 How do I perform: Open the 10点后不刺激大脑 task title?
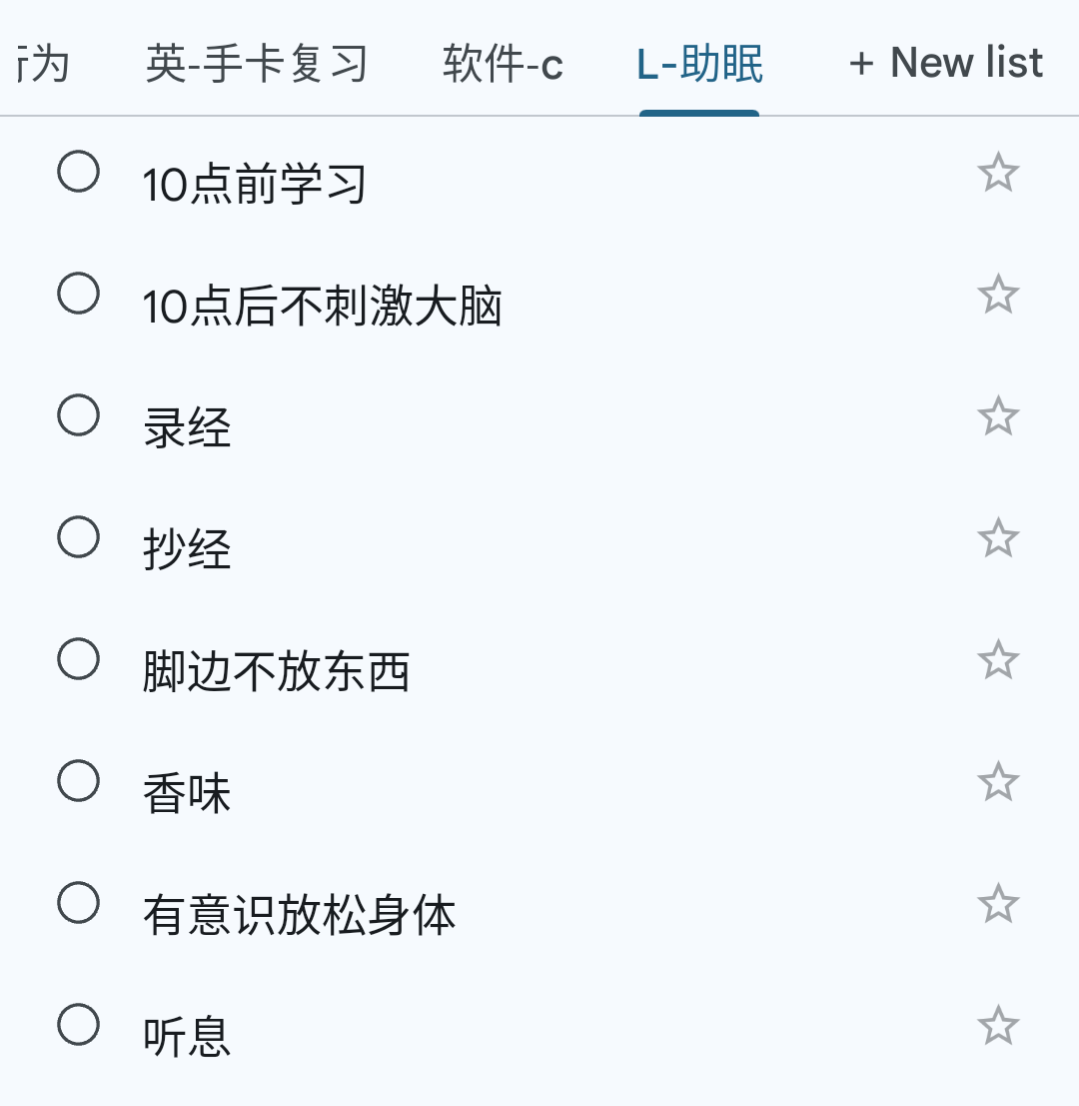(x=322, y=306)
